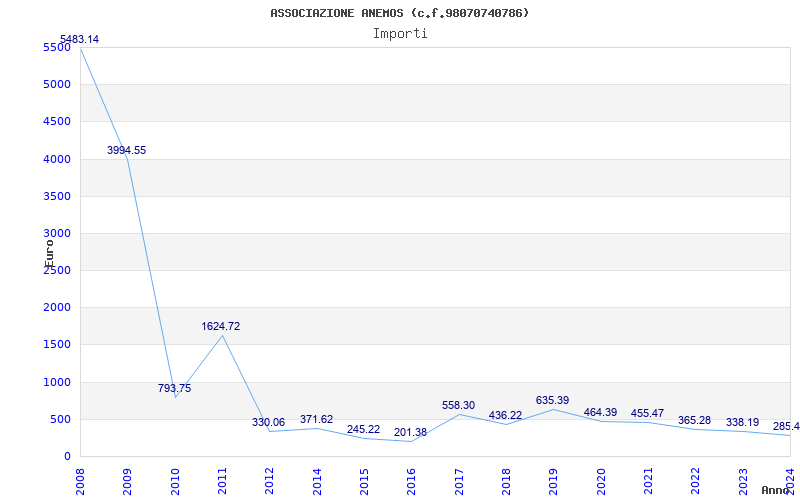This screenshot has width=800, height=500.
Task: Select the 2019 x-axis label
Action: [x=554, y=481]
